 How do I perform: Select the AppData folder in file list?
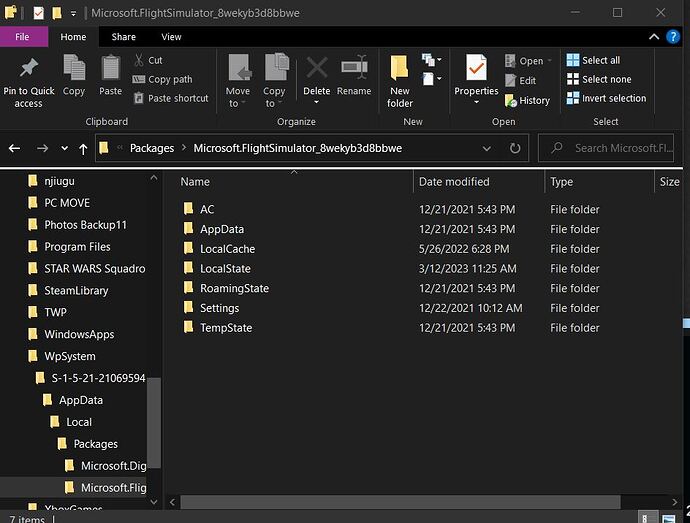coord(222,229)
